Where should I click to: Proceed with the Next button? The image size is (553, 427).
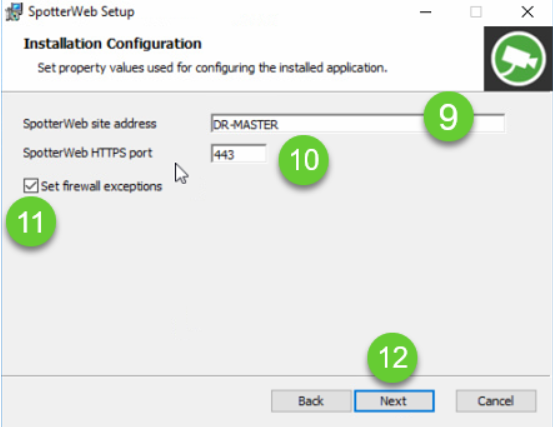(x=394, y=401)
